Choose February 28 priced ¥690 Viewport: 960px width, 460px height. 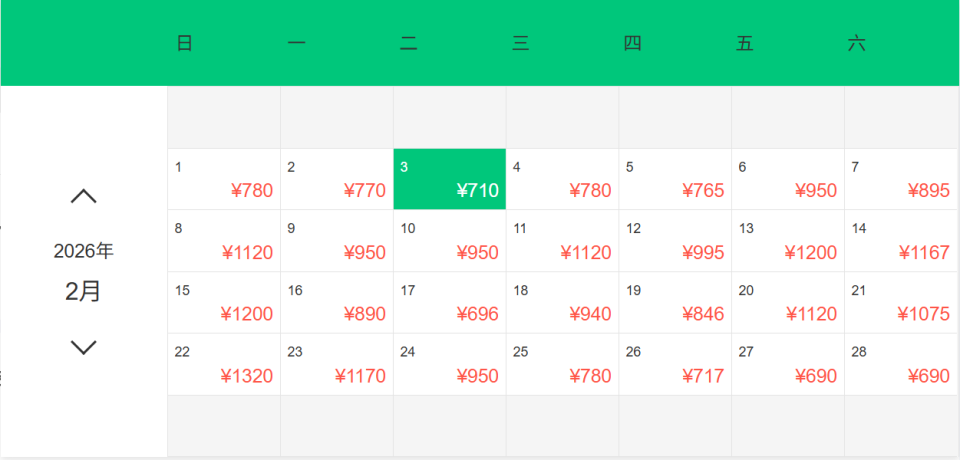coord(901,365)
